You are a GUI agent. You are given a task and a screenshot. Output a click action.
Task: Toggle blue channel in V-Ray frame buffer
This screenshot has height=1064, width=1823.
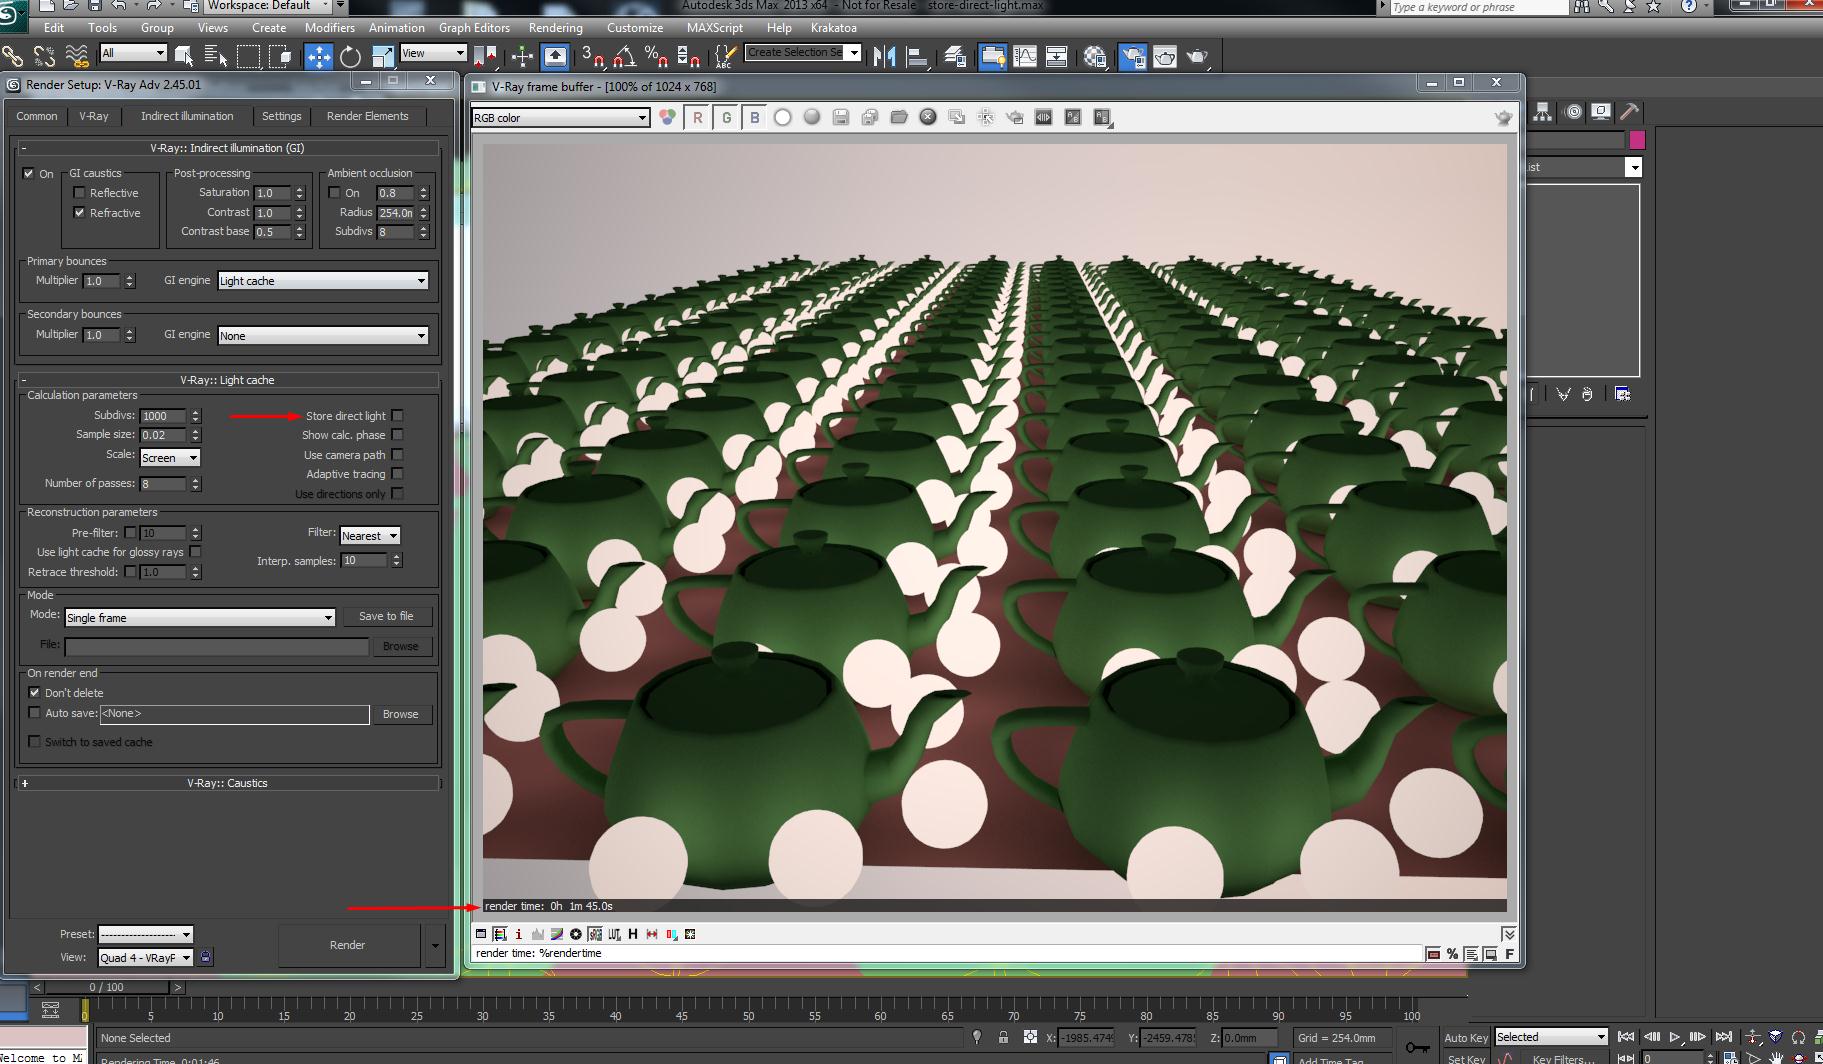(755, 117)
